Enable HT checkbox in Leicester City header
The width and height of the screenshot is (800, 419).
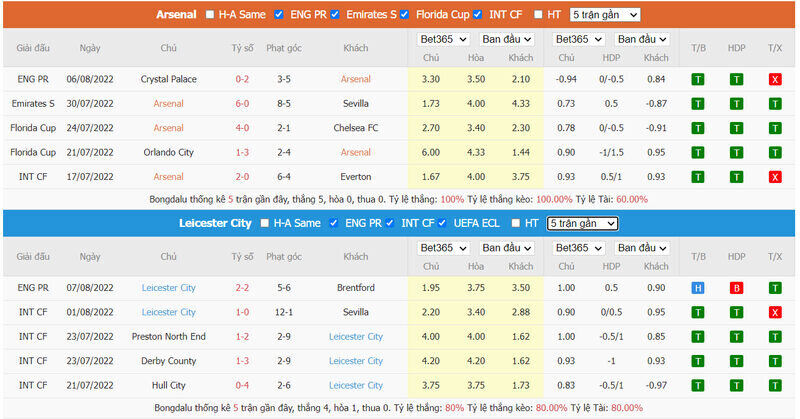click(x=516, y=223)
